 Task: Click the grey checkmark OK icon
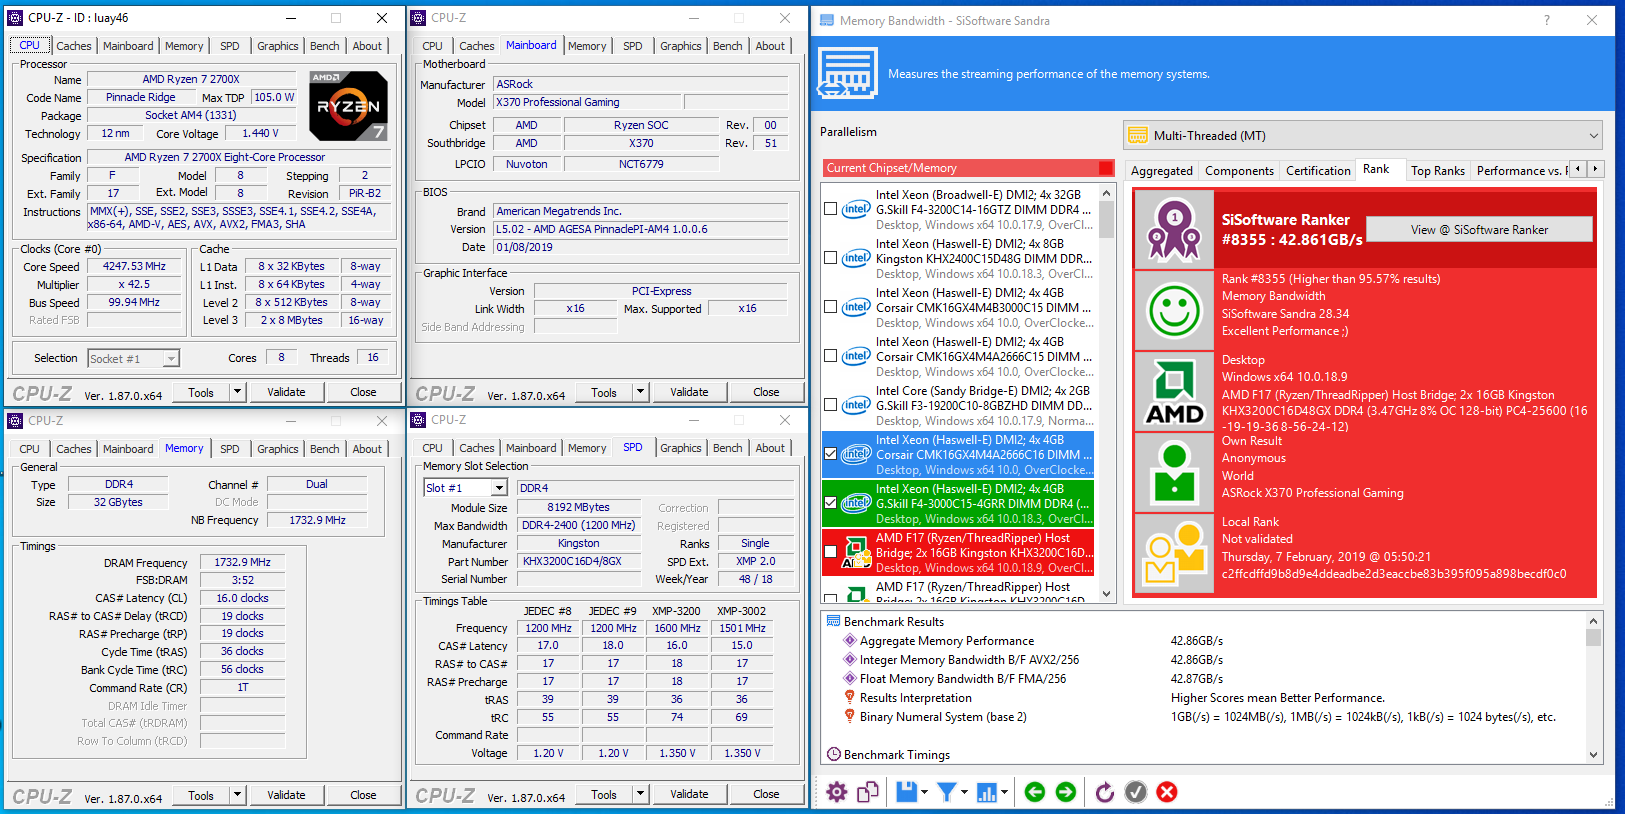(1136, 792)
